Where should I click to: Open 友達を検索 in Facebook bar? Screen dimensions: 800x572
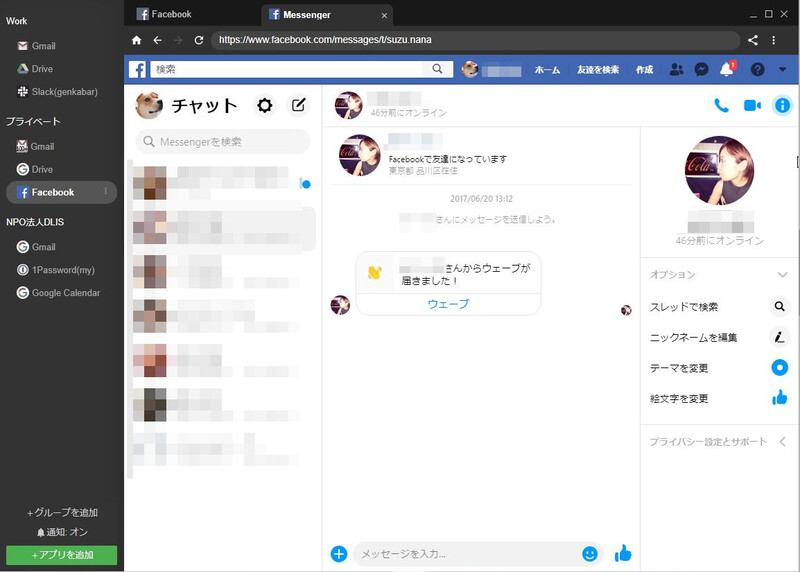[598, 70]
